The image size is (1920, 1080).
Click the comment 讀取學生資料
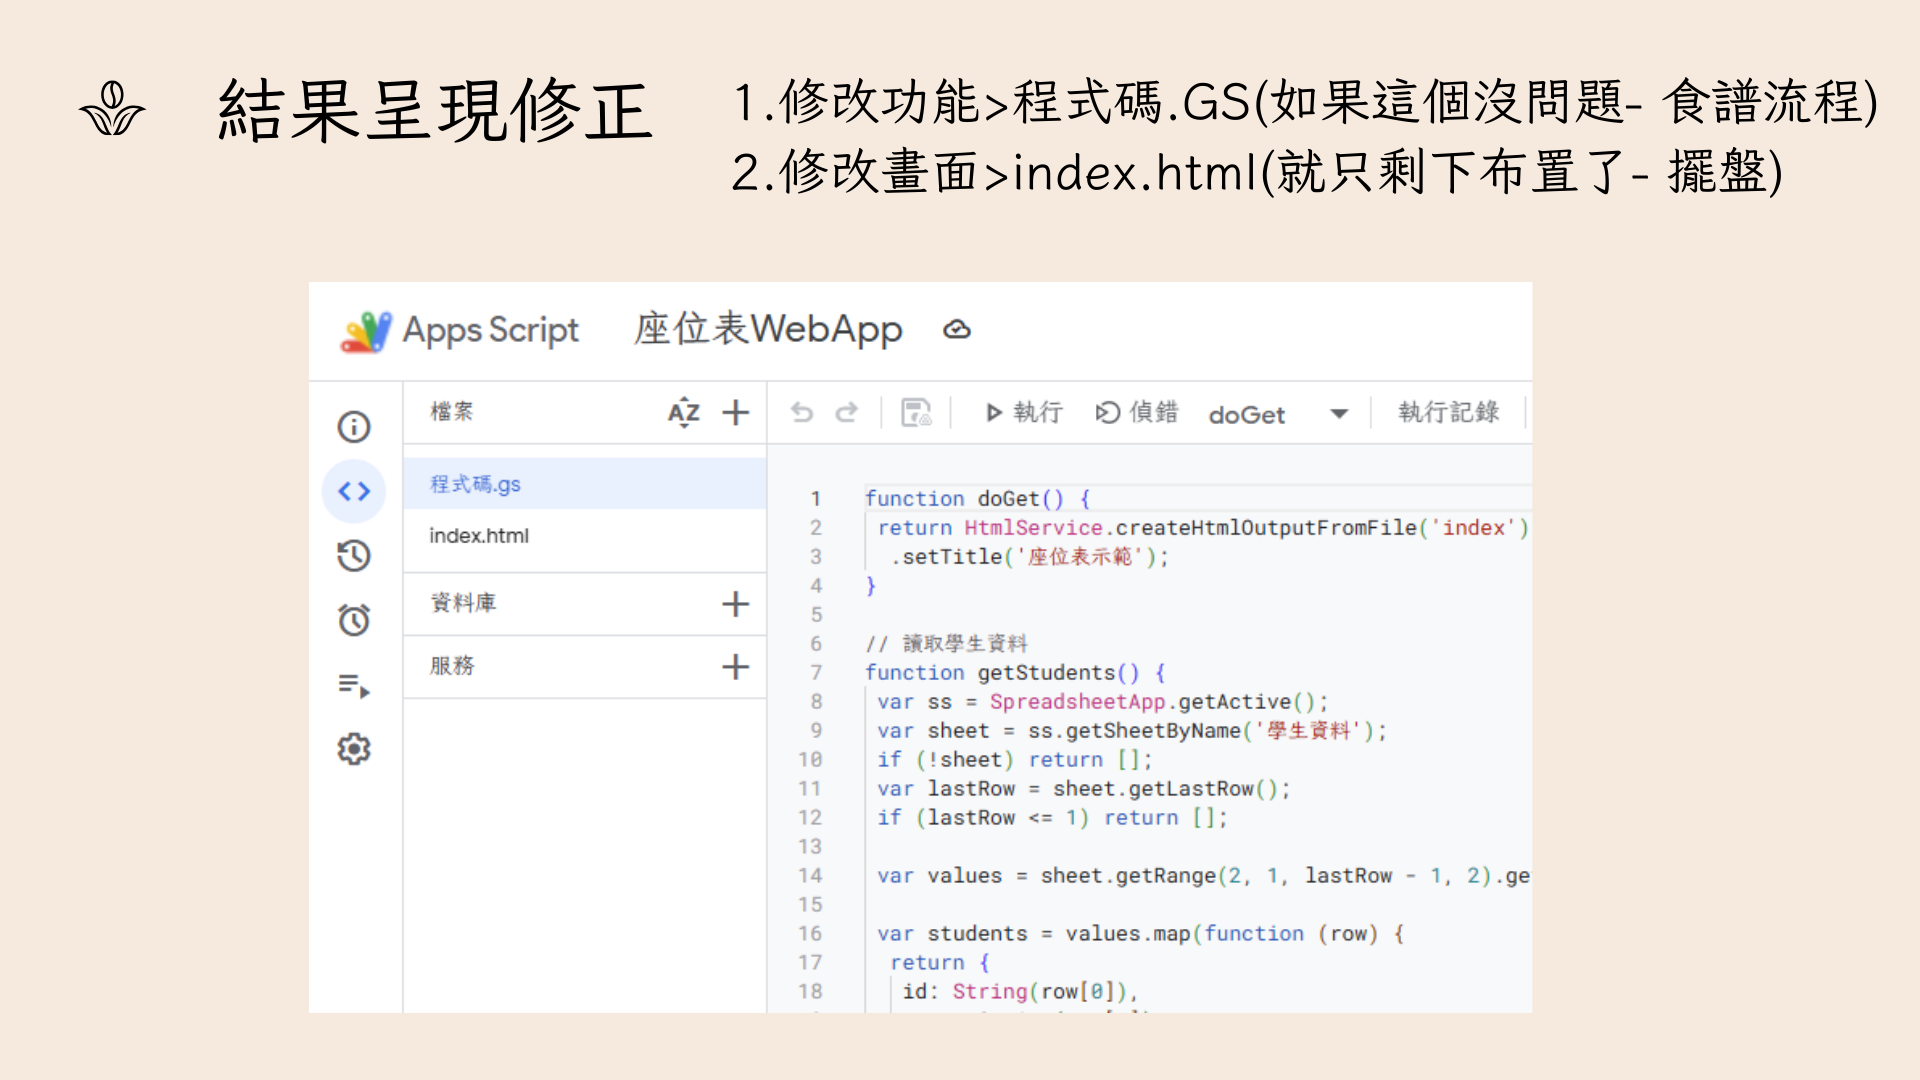[947, 643]
